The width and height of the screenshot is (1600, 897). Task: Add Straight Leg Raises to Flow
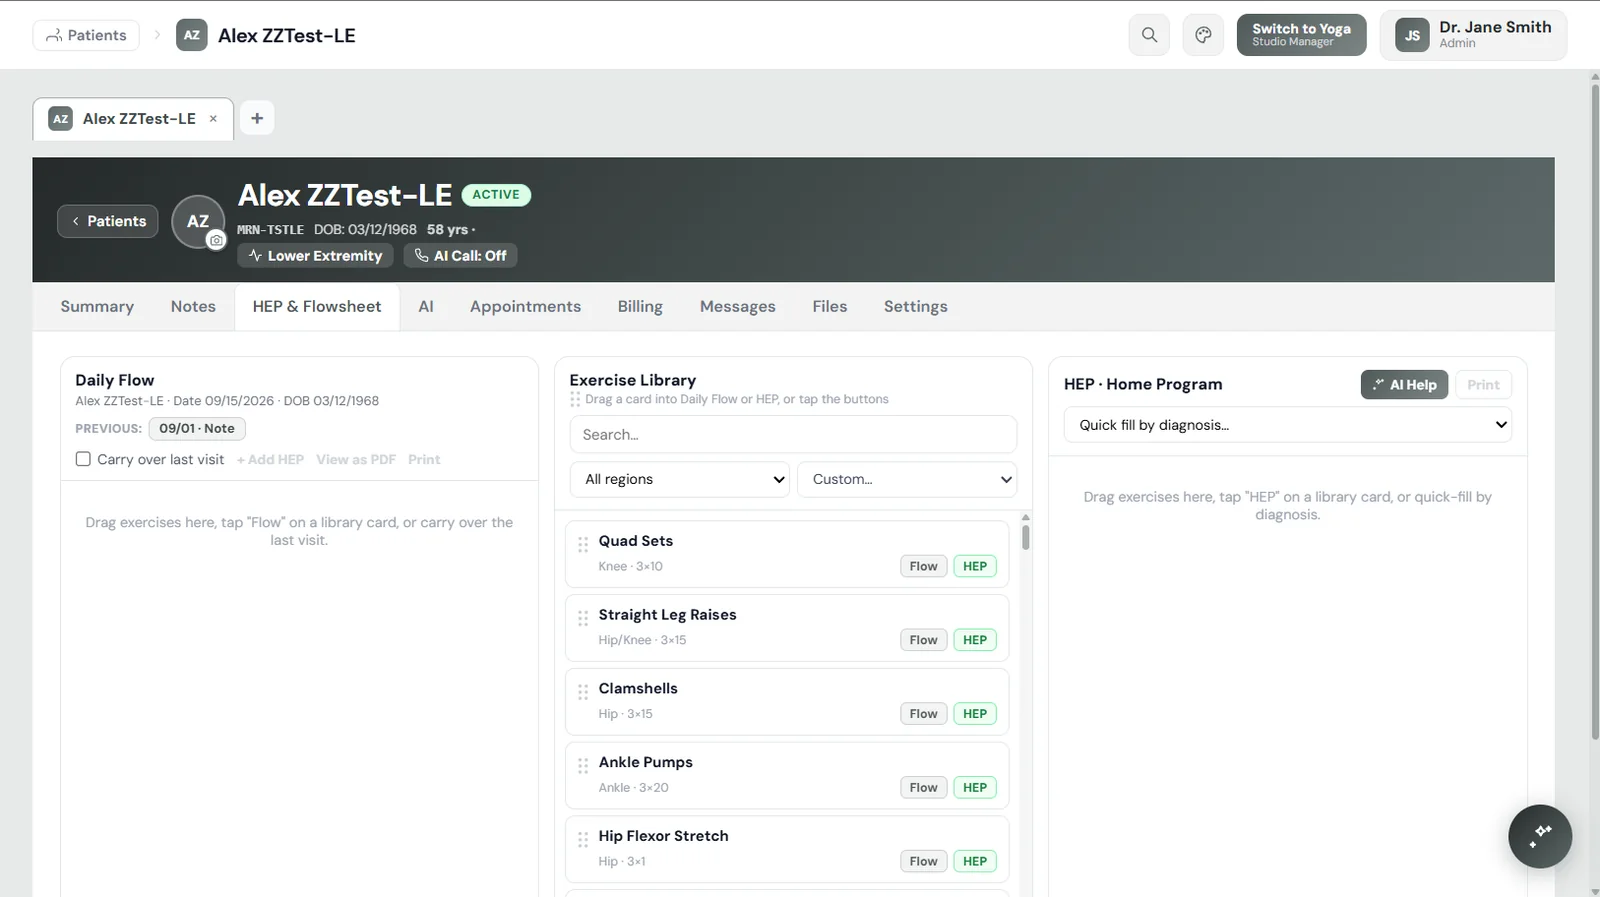coord(923,640)
